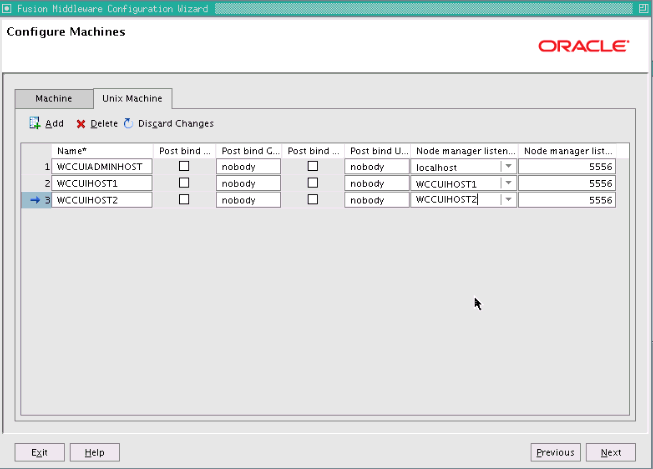
Task: Click post bind GID nobody field in row 2
Action: pyautogui.click(x=248, y=183)
